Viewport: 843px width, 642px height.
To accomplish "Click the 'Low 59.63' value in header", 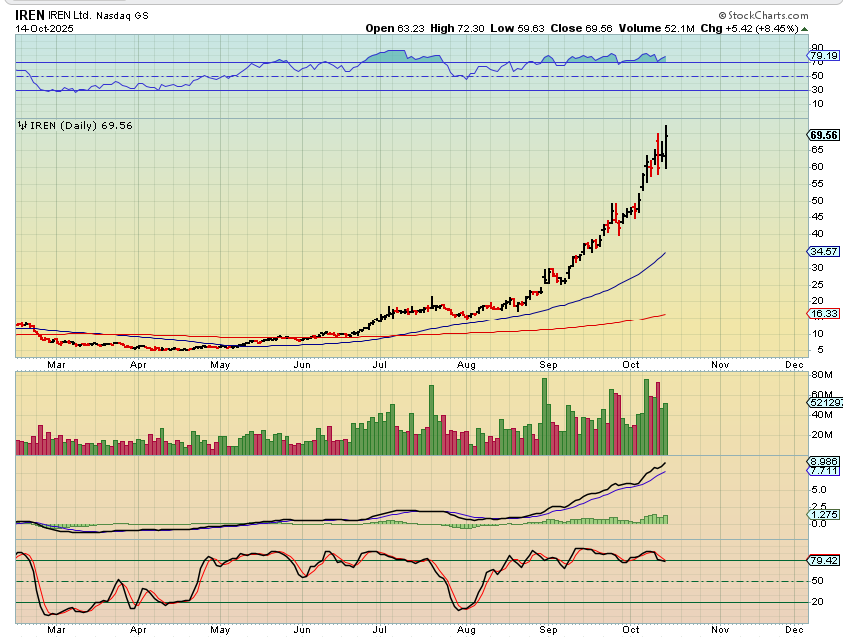I will [x=517, y=28].
